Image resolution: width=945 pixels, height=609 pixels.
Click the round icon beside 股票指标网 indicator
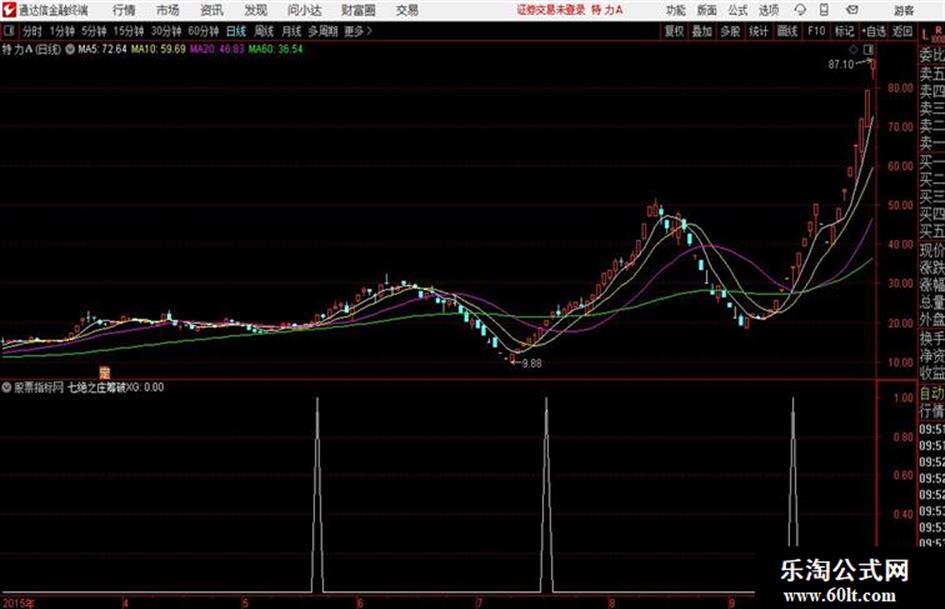point(7,387)
